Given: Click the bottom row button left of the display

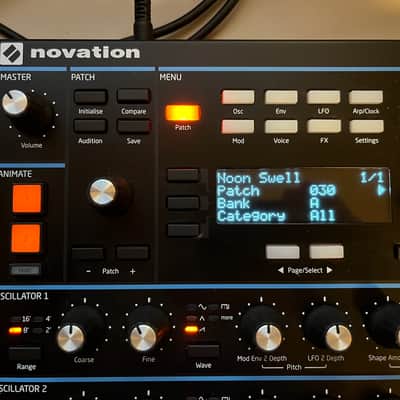Looking at the screenshot, I should point(183,230).
